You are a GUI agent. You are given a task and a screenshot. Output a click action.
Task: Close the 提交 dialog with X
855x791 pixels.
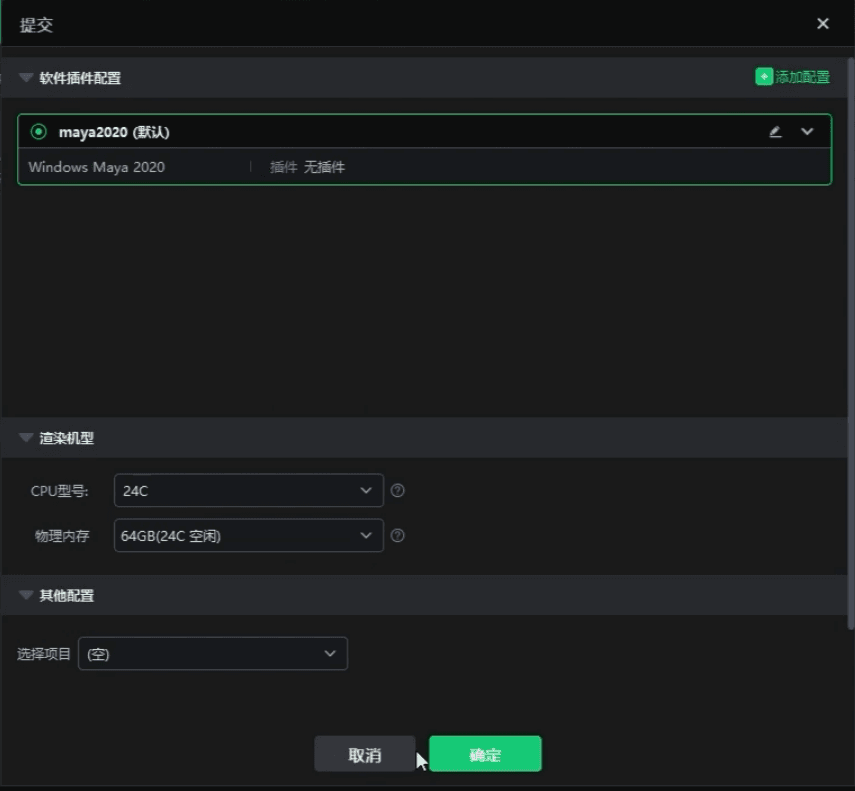click(x=823, y=24)
